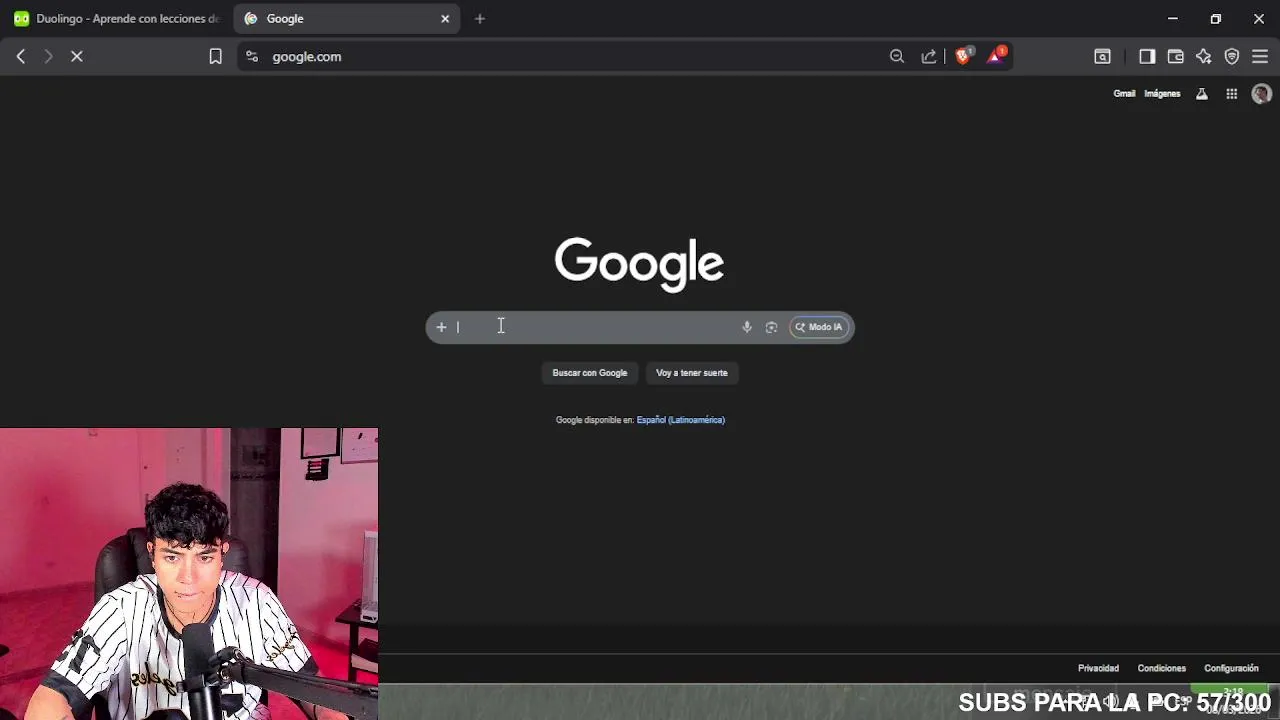Open the browser main menu

tap(1260, 57)
